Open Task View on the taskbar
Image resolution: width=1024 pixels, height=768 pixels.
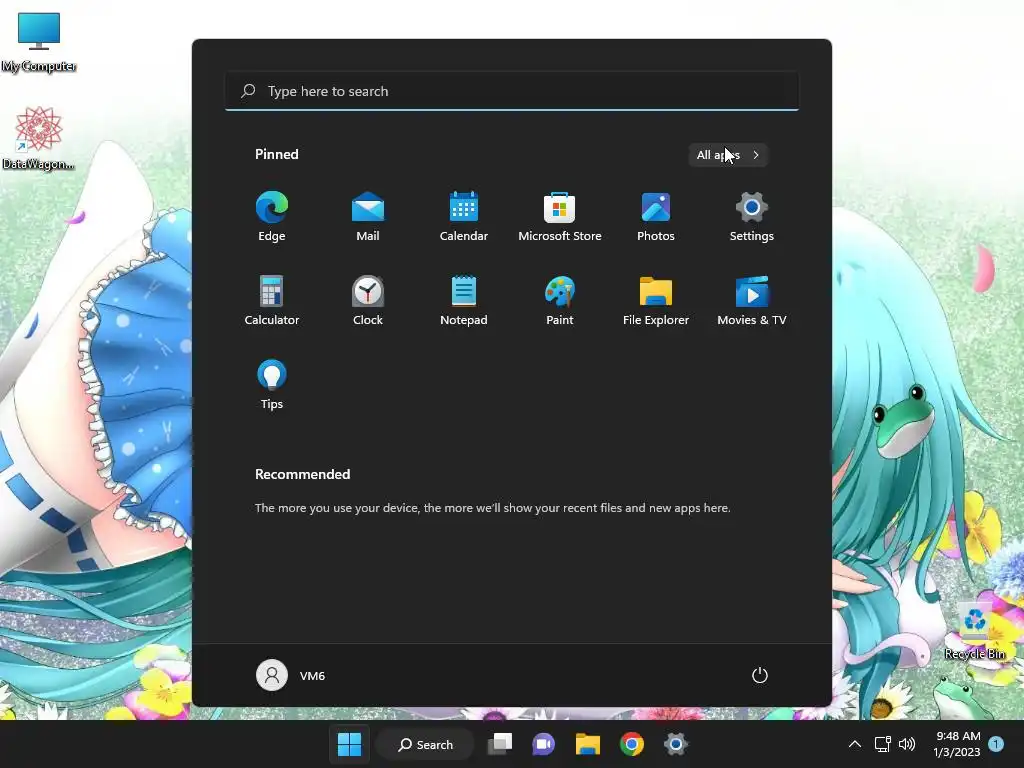(x=500, y=744)
